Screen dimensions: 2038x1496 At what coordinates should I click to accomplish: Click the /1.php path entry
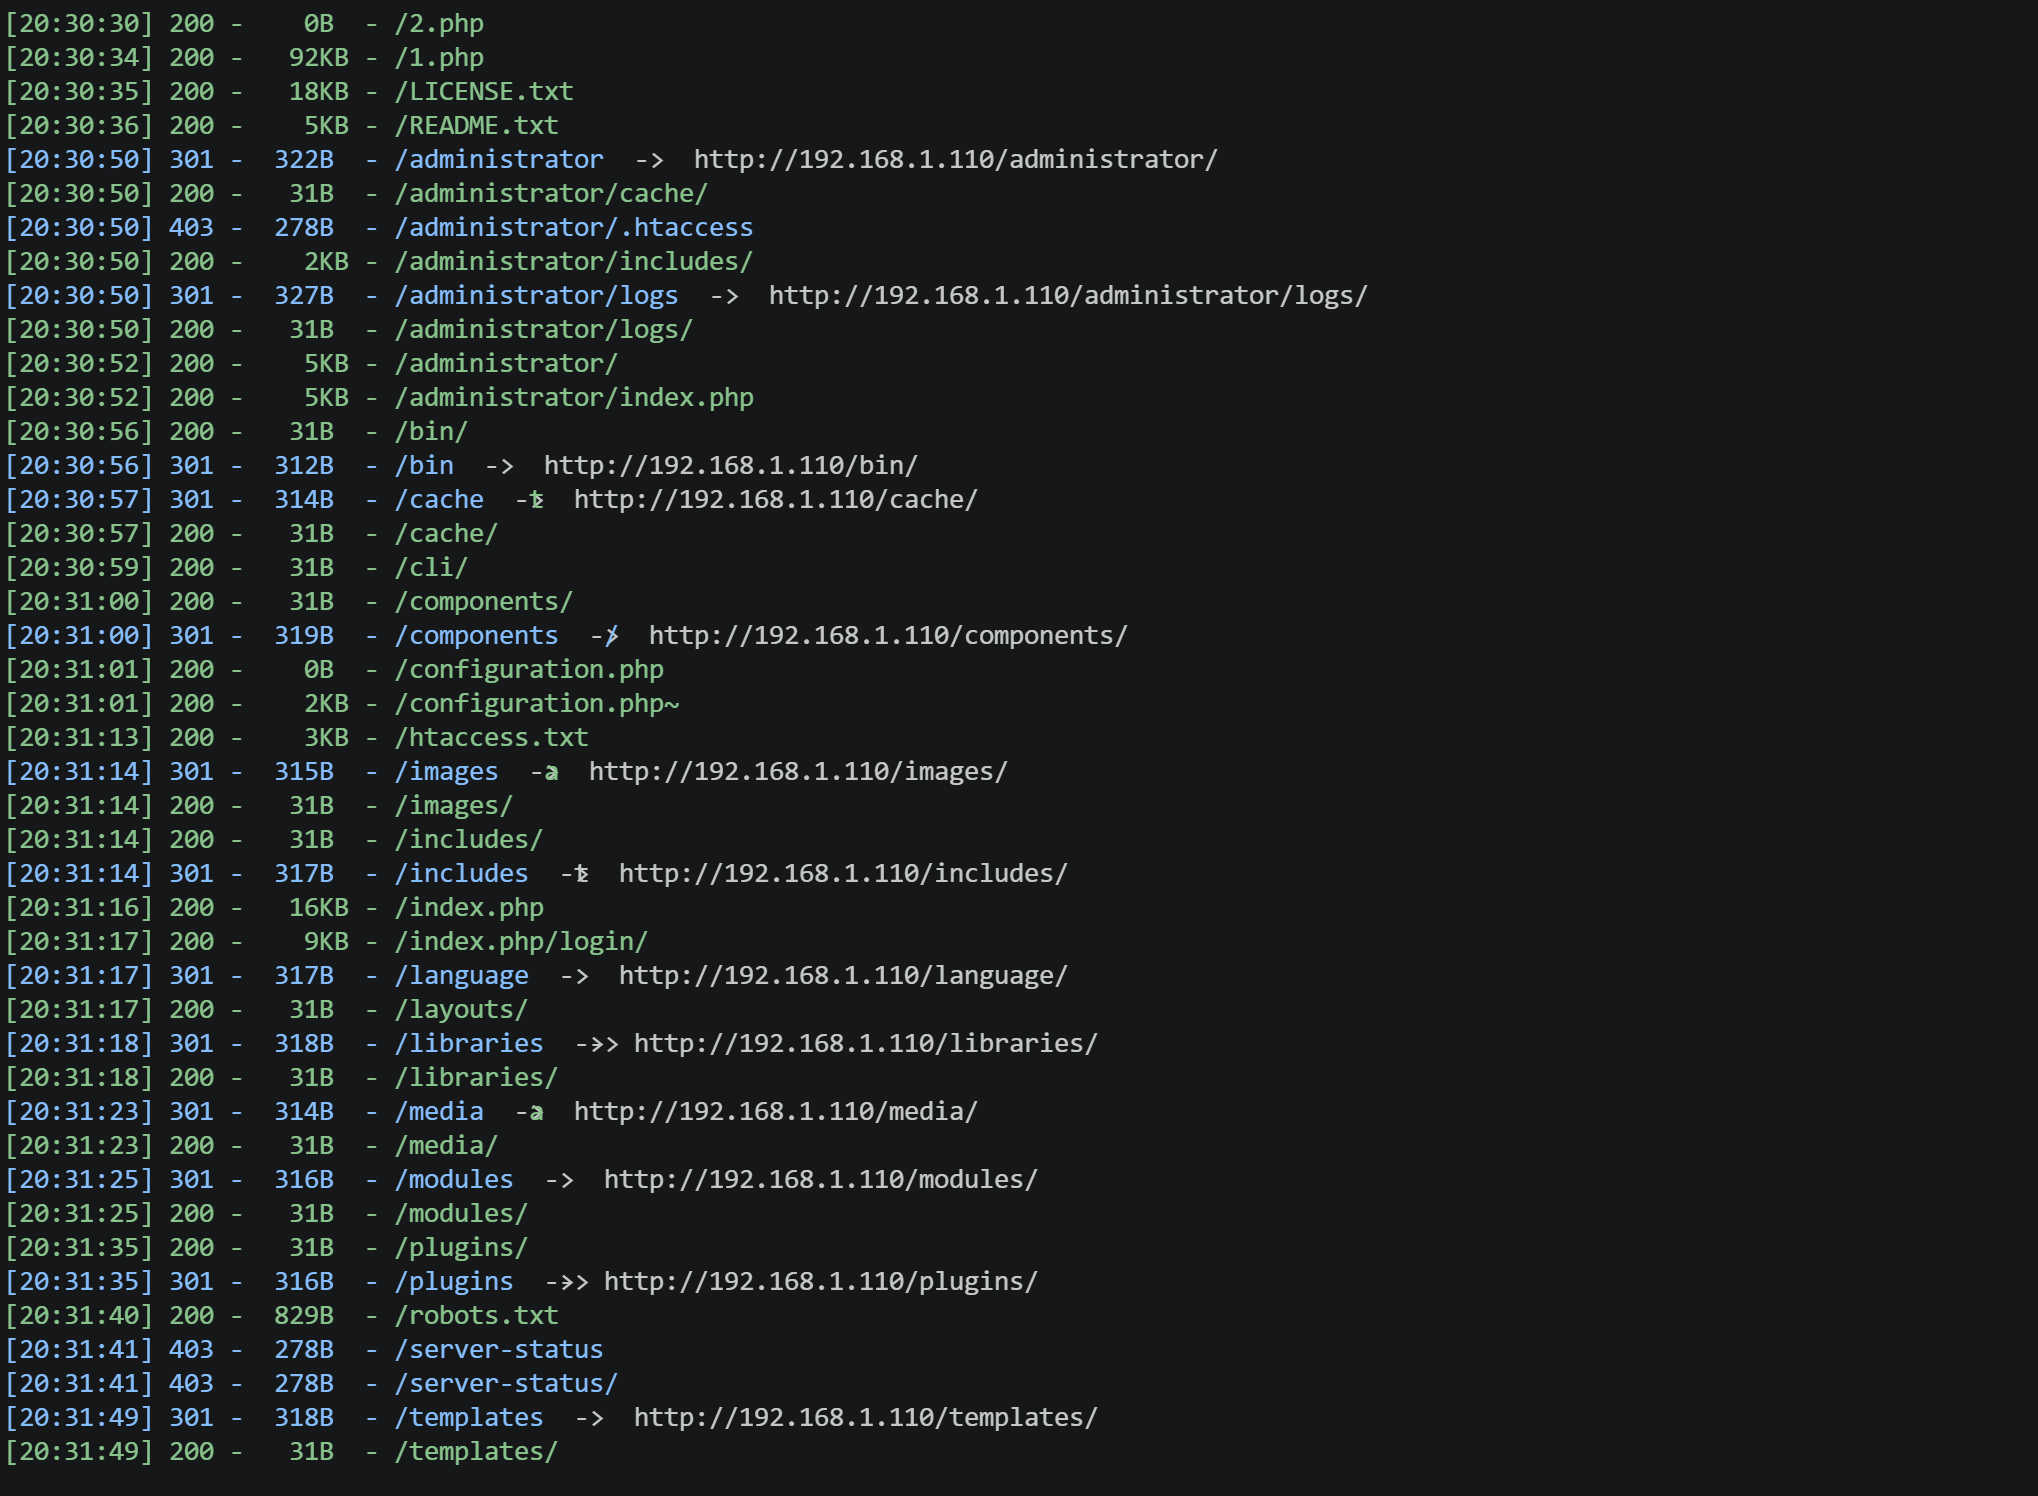click(439, 58)
